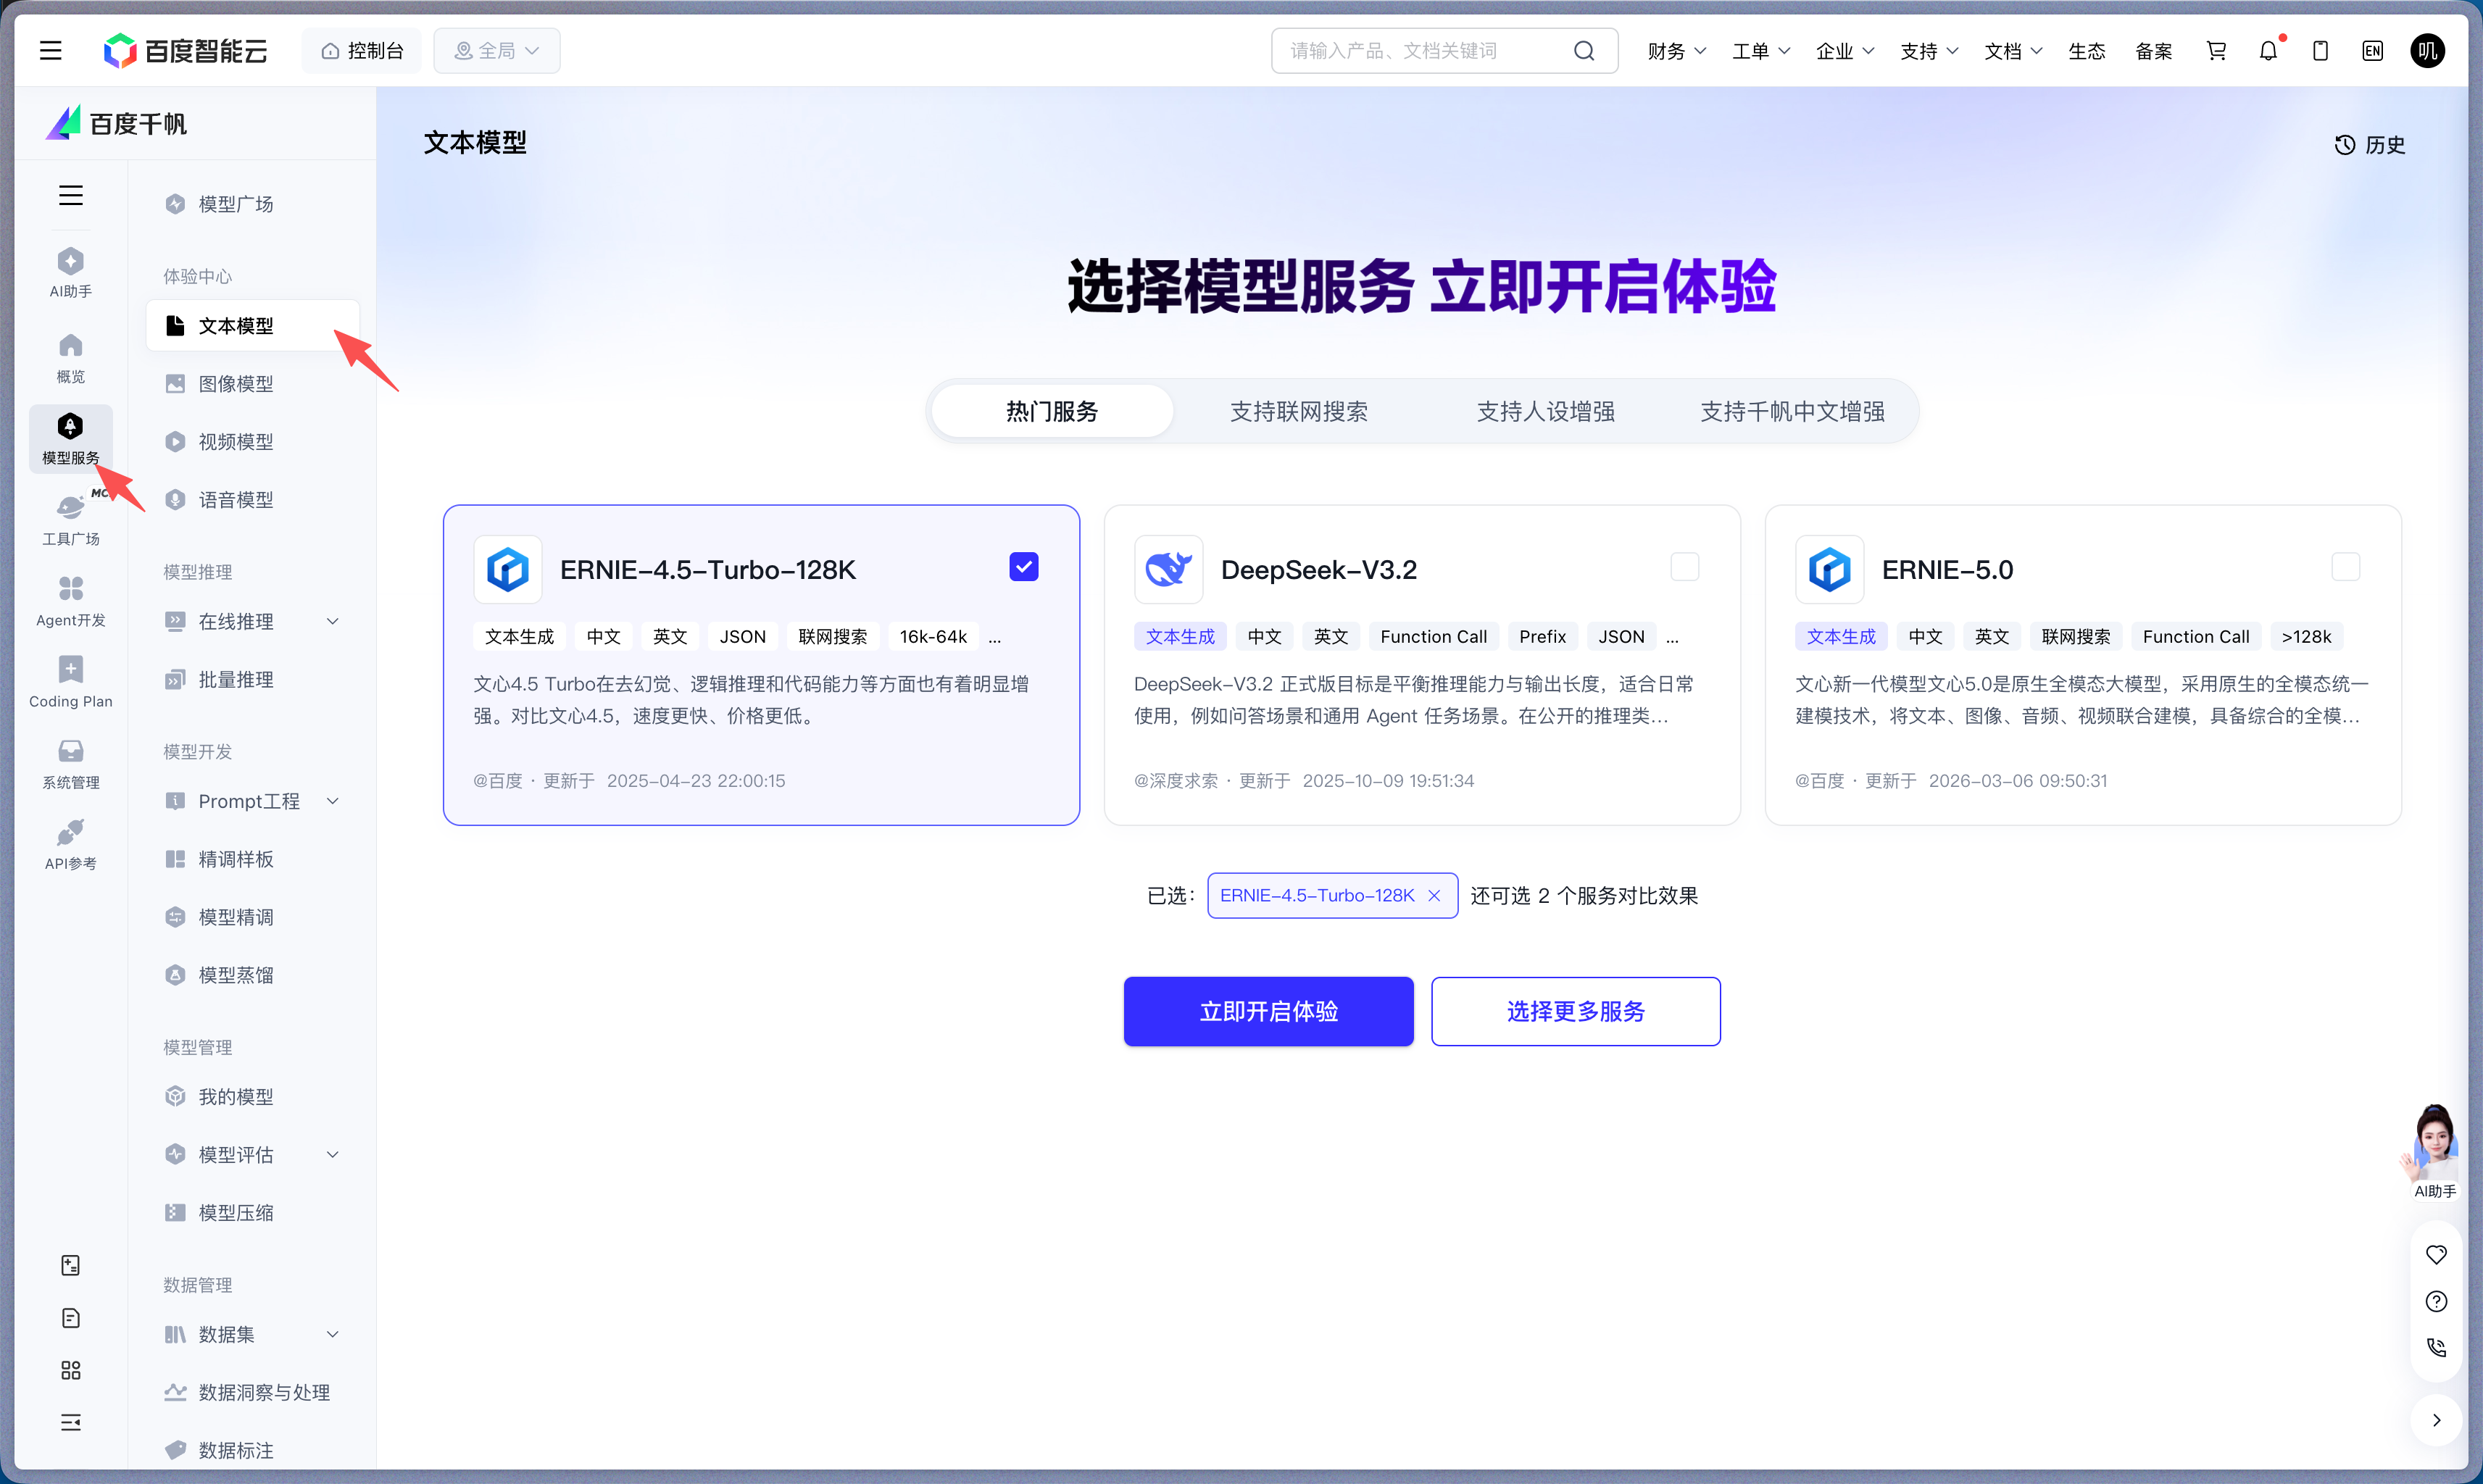Open the Coding Plan section
This screenshot has width=2483, height=1484.
70,680
